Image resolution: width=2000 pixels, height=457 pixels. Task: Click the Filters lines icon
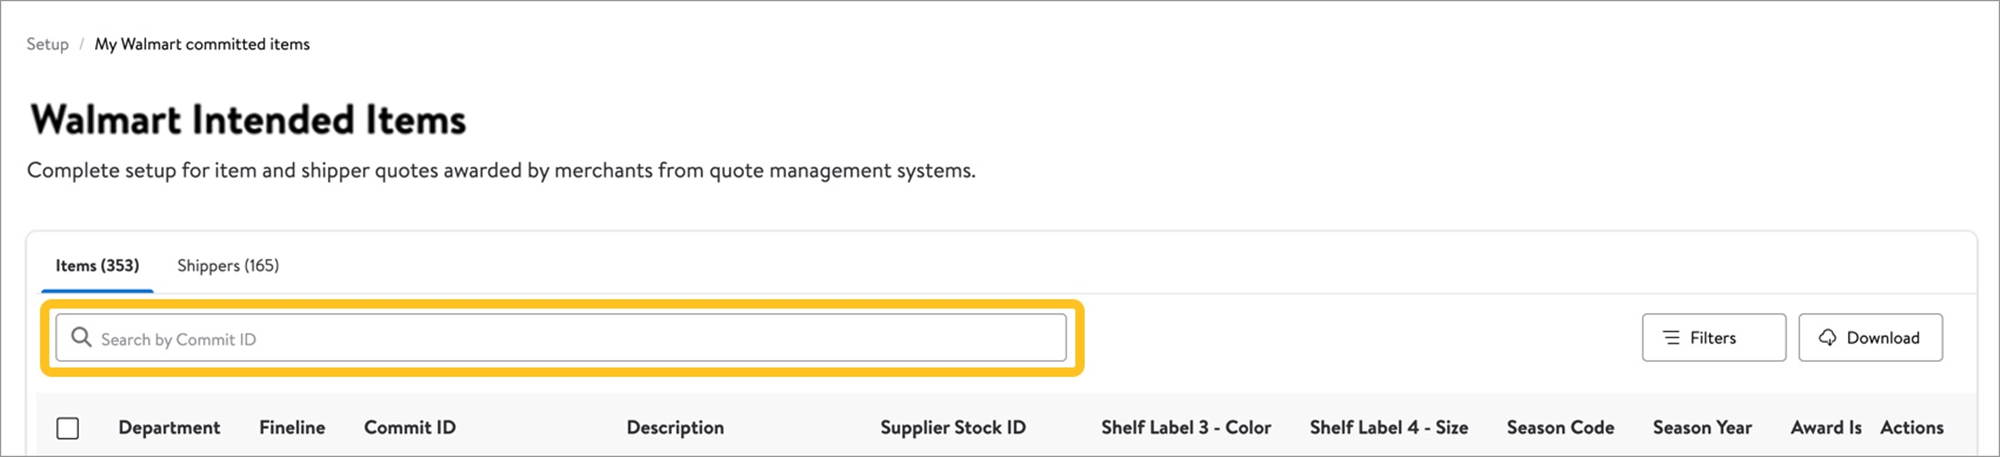1671,338
